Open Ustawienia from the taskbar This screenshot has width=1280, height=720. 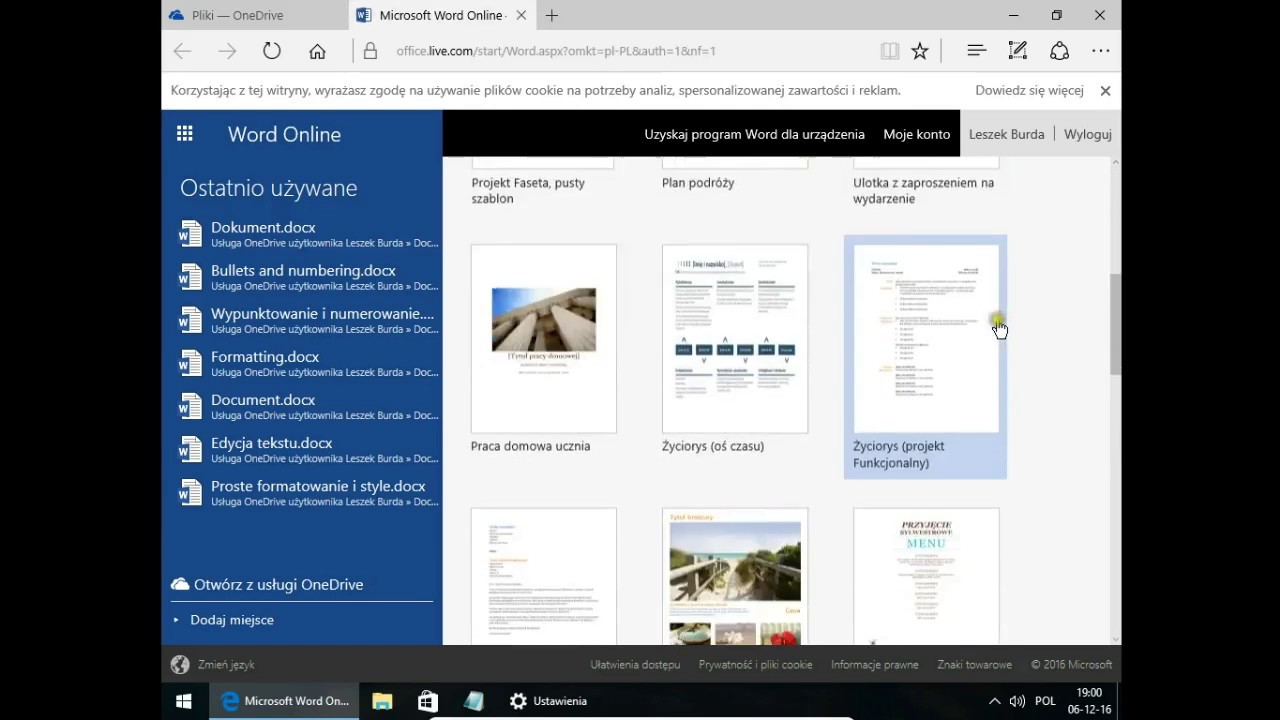point(548,701)
